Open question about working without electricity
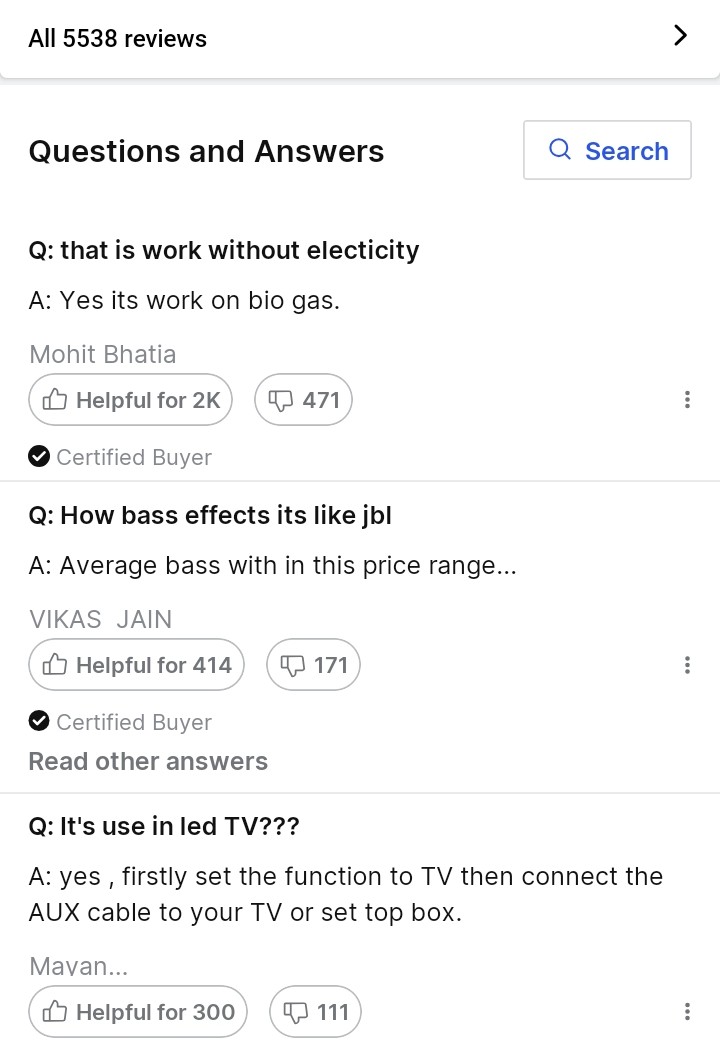 [224, 250]
